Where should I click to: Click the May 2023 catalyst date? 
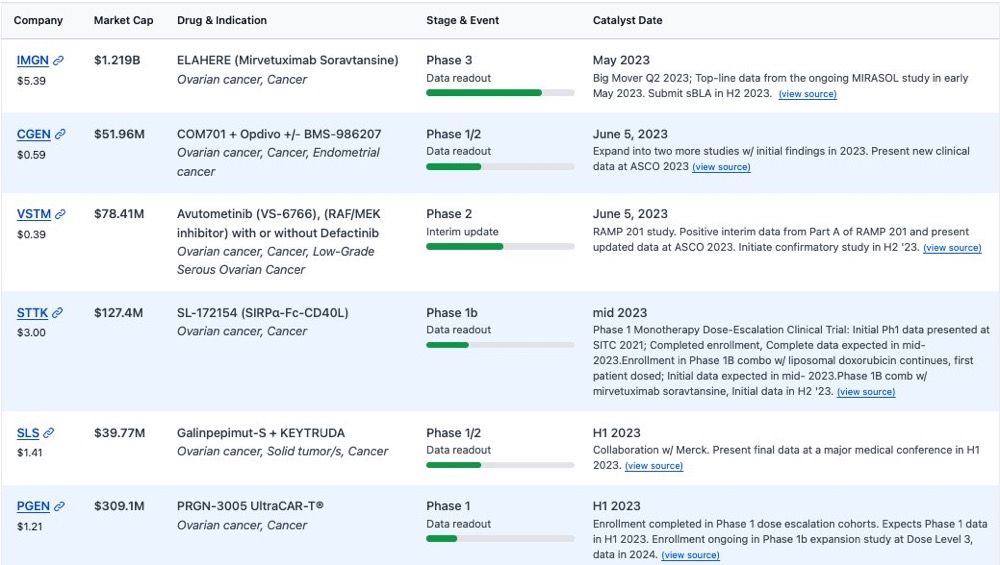tap(621, 61)
